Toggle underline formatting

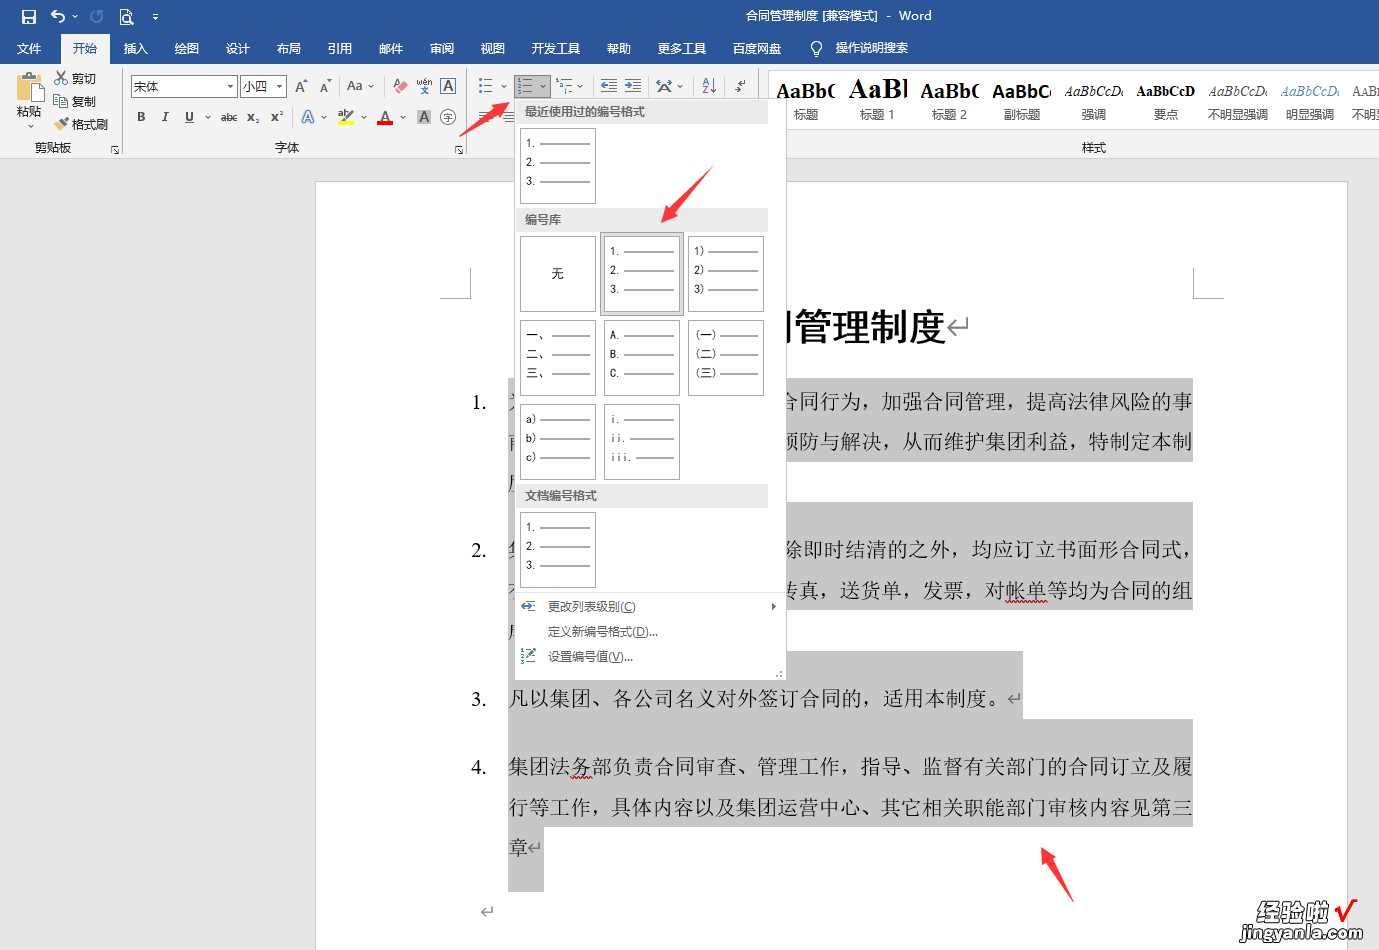point(189,117)
